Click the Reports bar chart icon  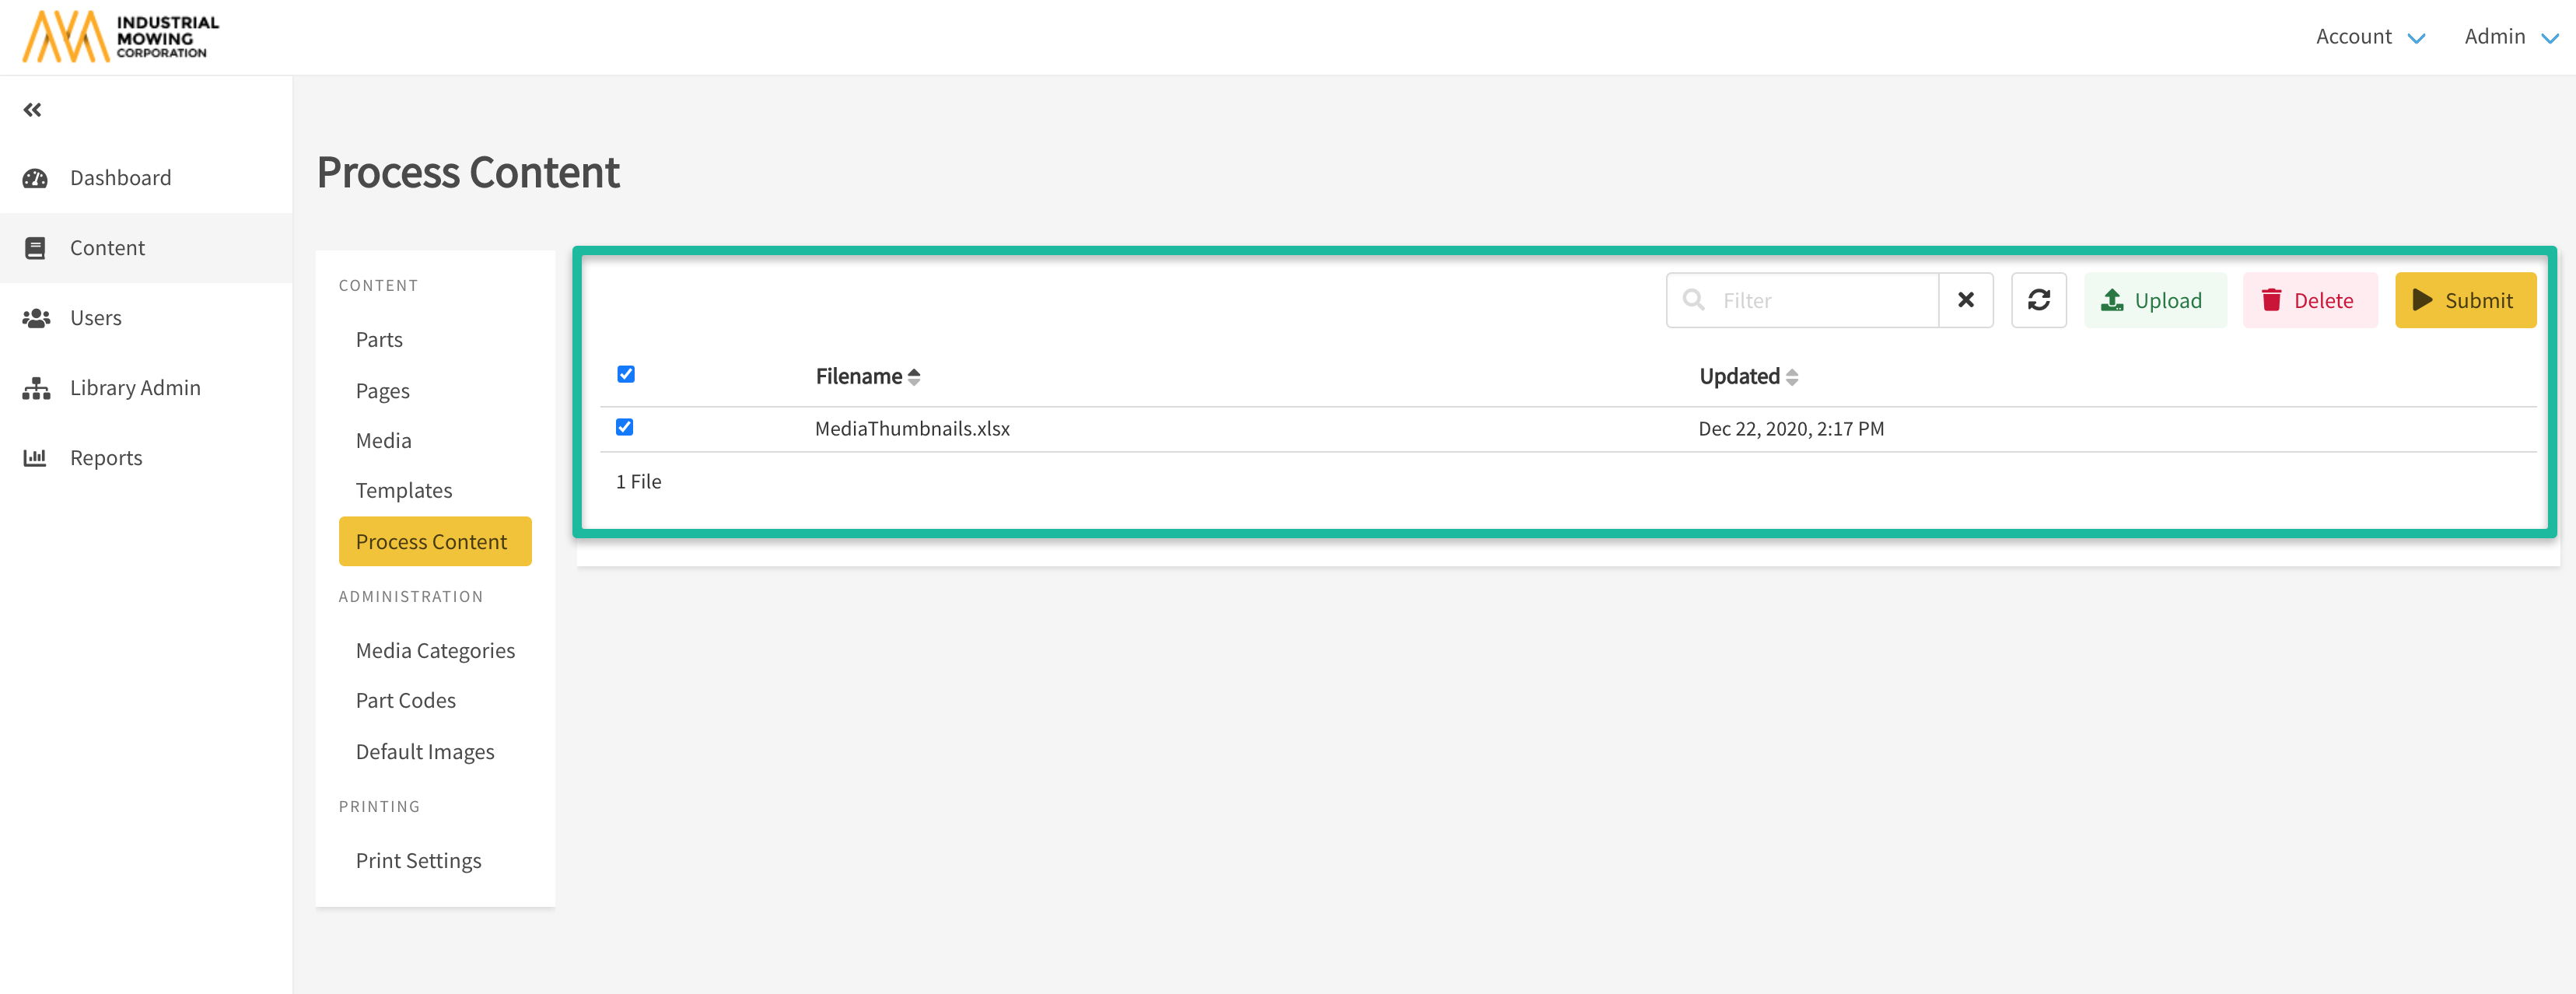pos(35,458)
